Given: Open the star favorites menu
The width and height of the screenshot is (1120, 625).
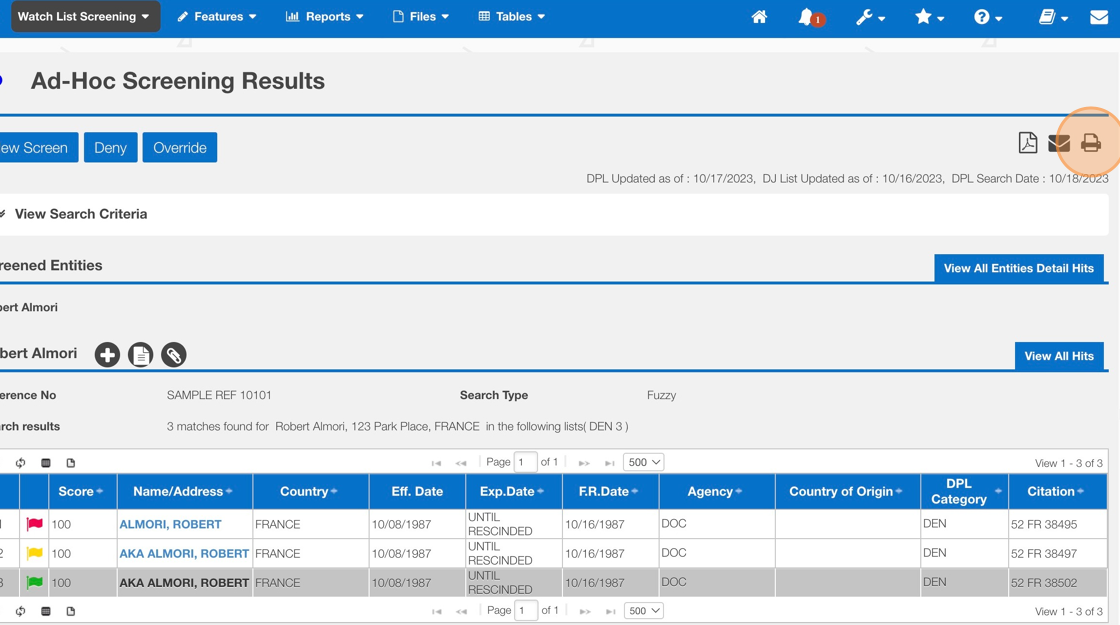Looking at the screenshot, I should (x=929, y=17).
